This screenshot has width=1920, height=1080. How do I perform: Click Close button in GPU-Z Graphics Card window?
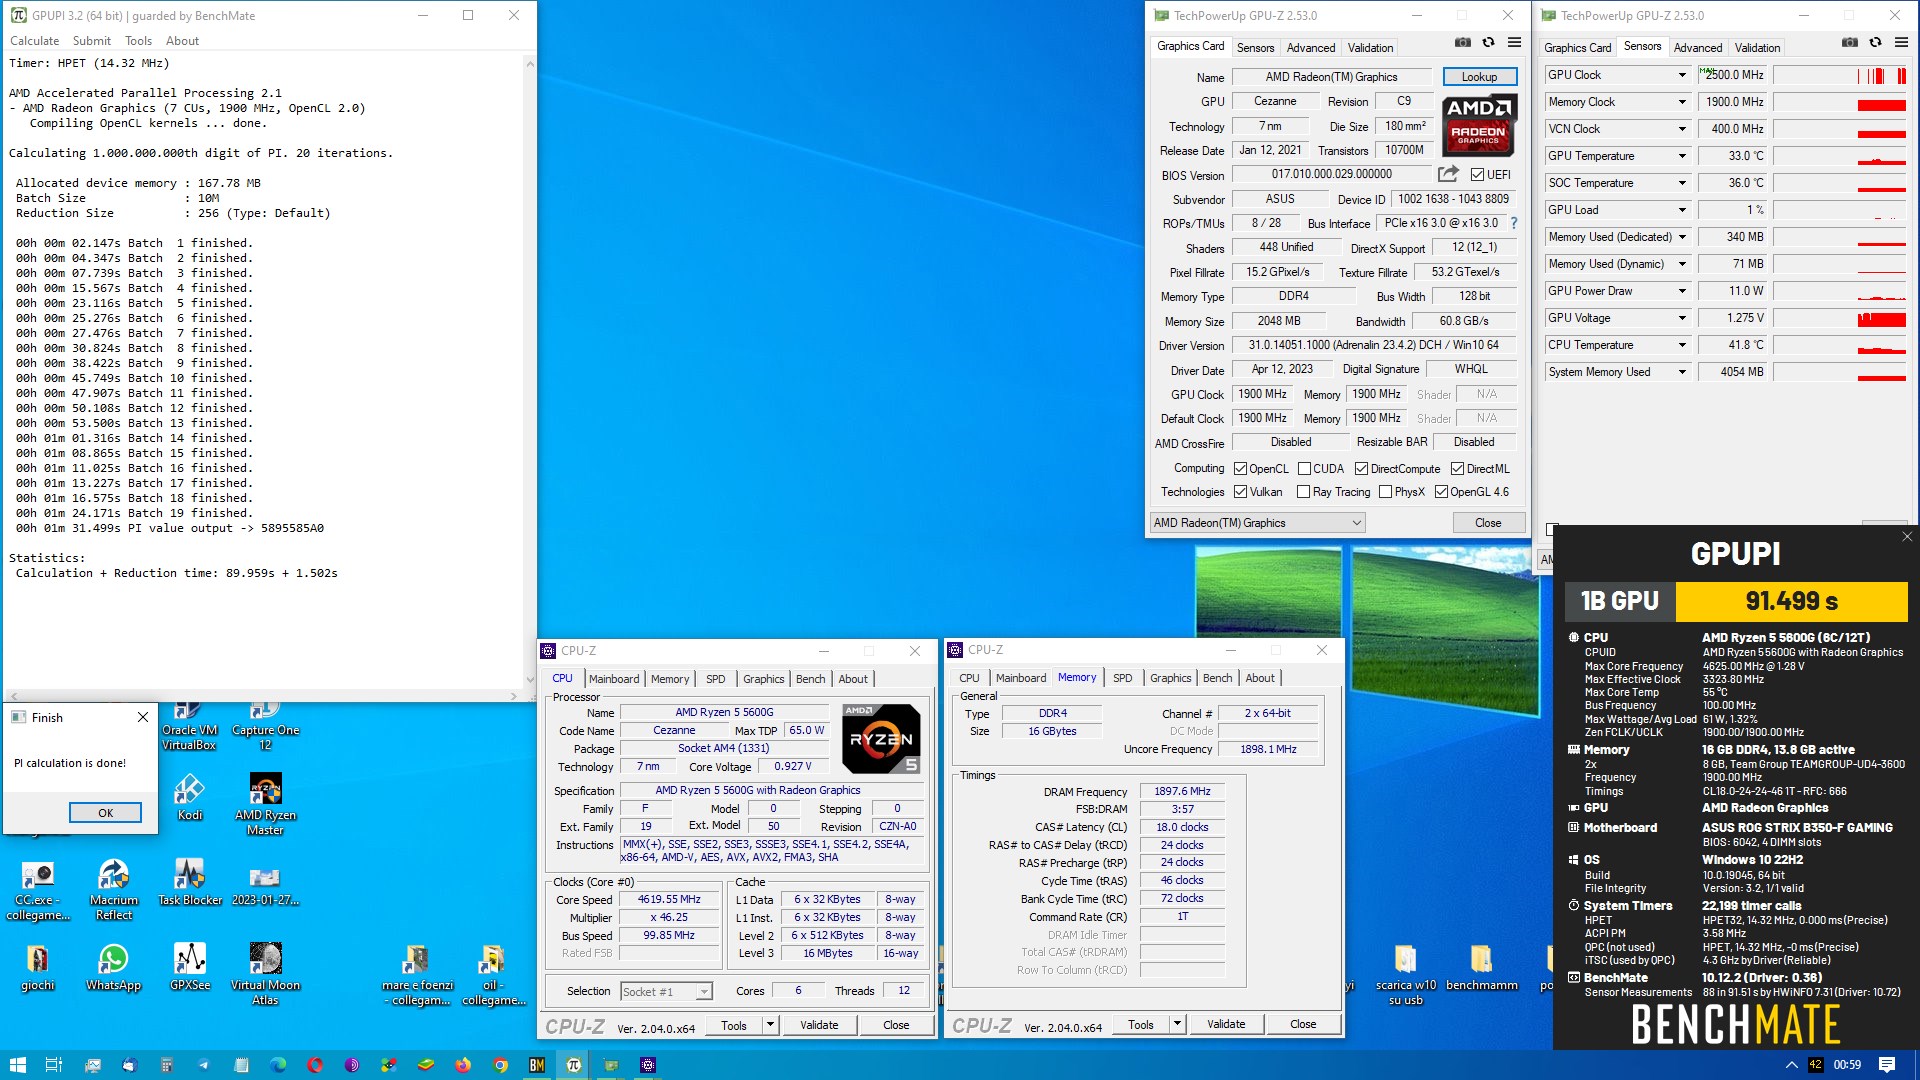tap(1488, 523)
